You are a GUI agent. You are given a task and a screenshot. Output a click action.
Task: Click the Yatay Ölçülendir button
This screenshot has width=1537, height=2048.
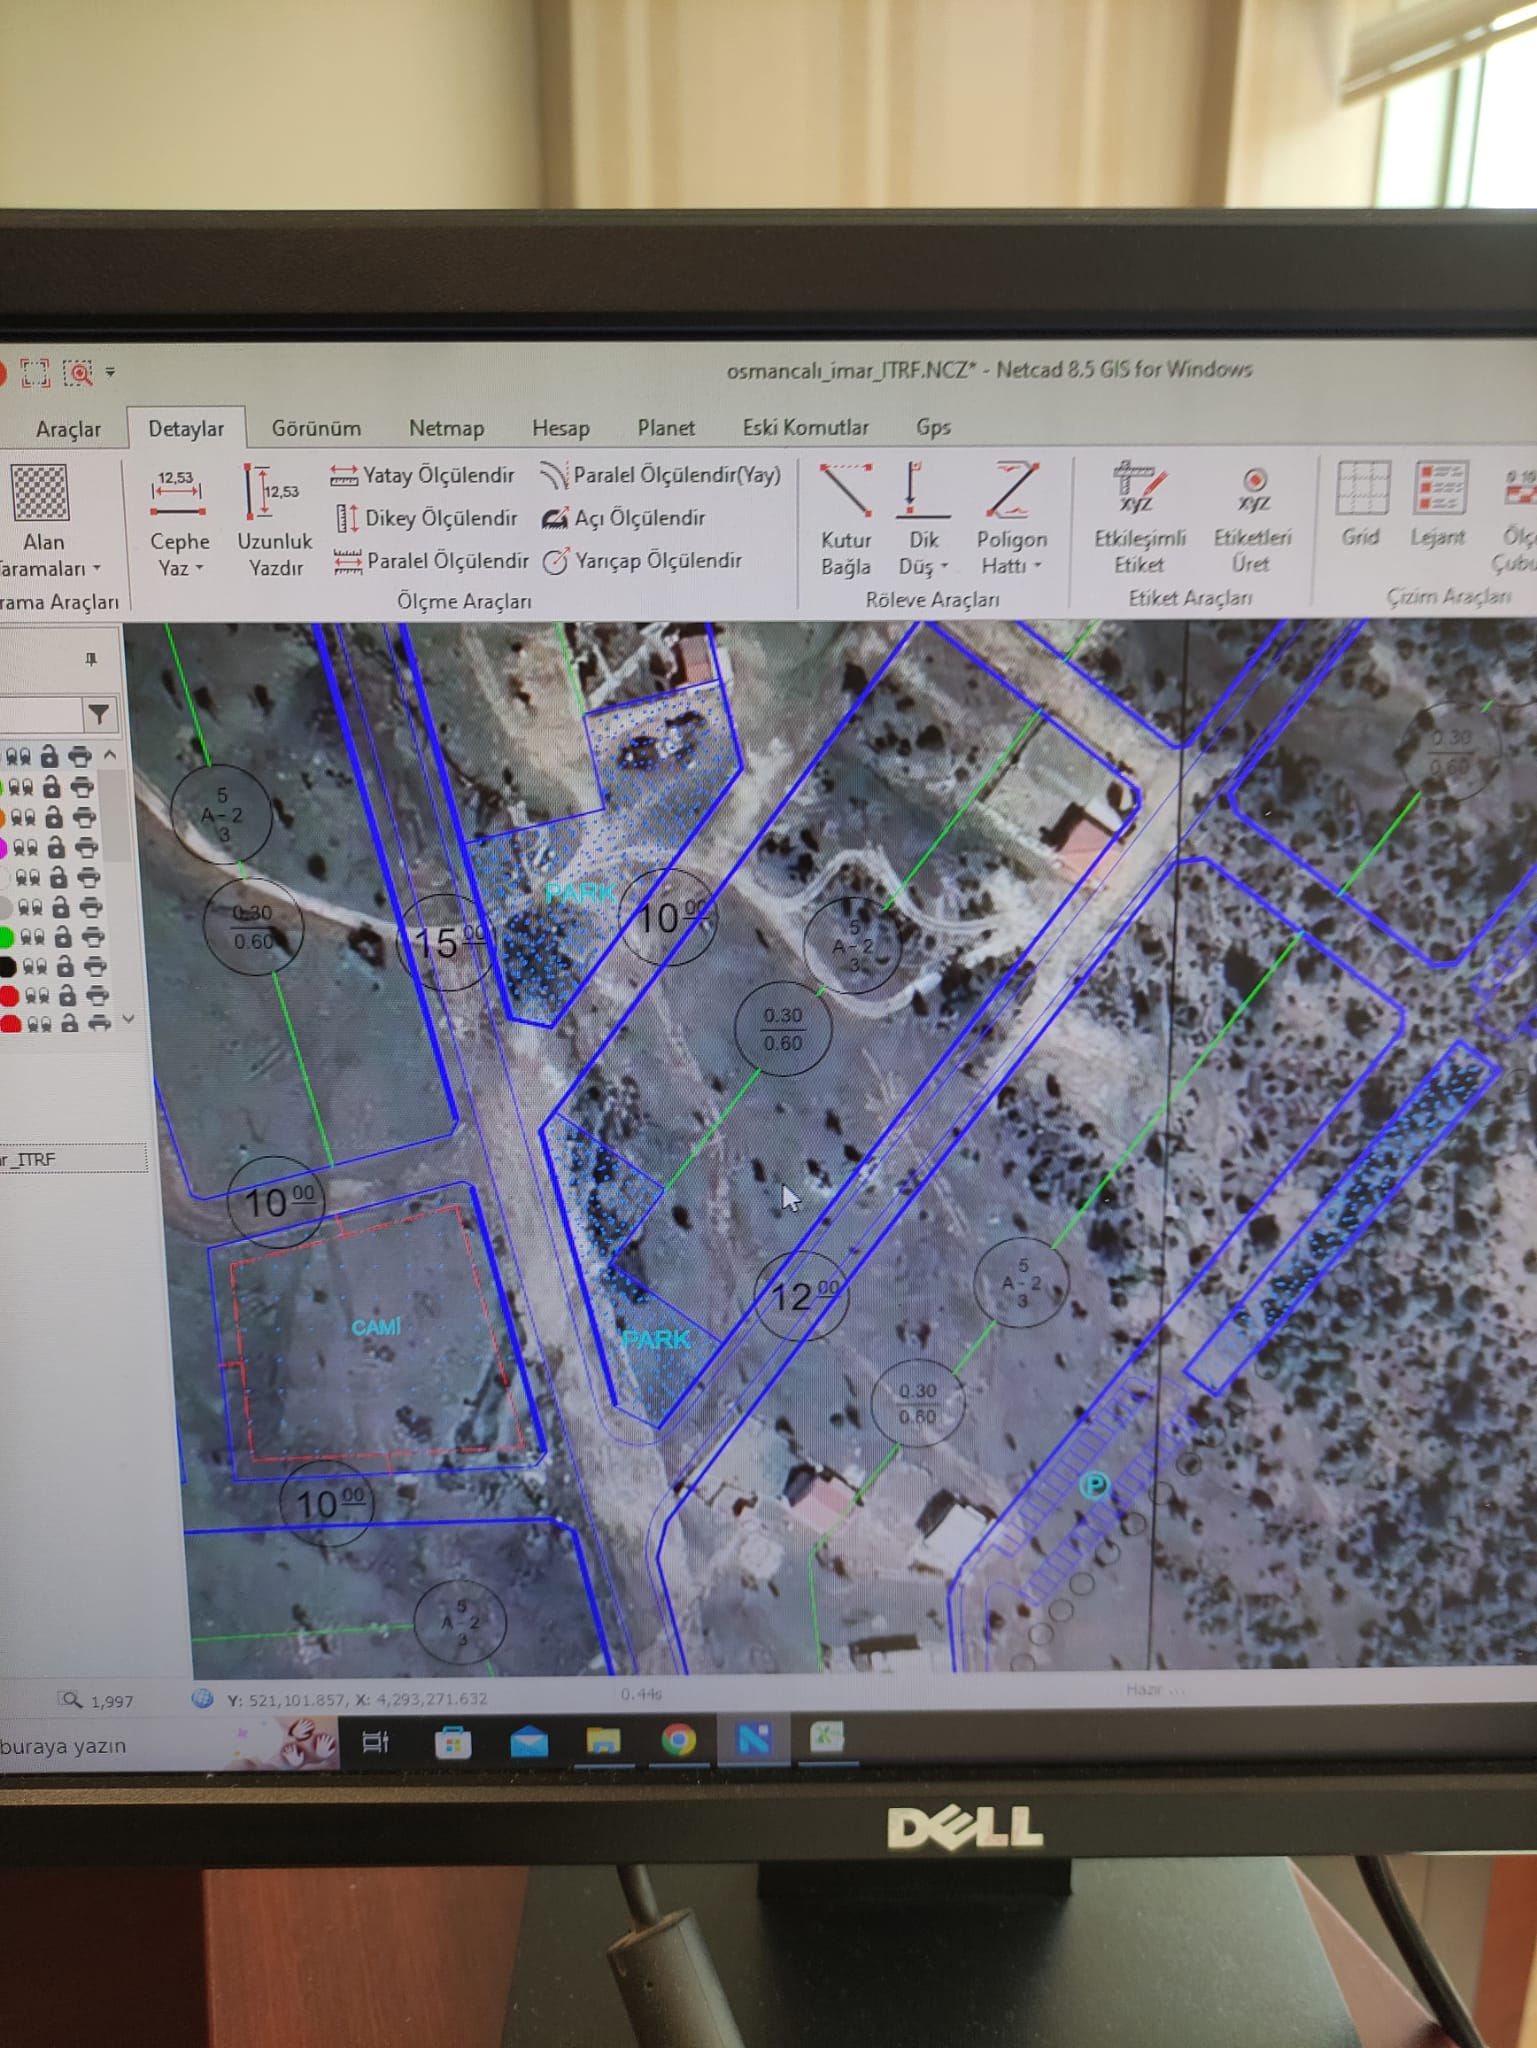423,475
